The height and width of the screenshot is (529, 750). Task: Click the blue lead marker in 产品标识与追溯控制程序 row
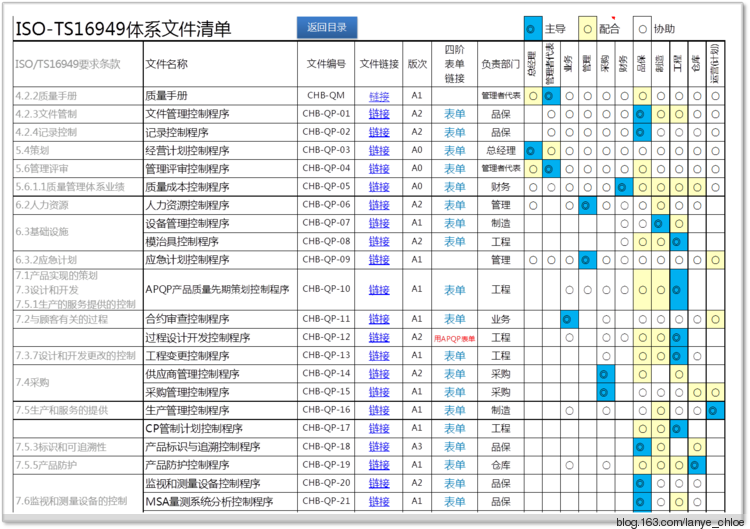642,447
